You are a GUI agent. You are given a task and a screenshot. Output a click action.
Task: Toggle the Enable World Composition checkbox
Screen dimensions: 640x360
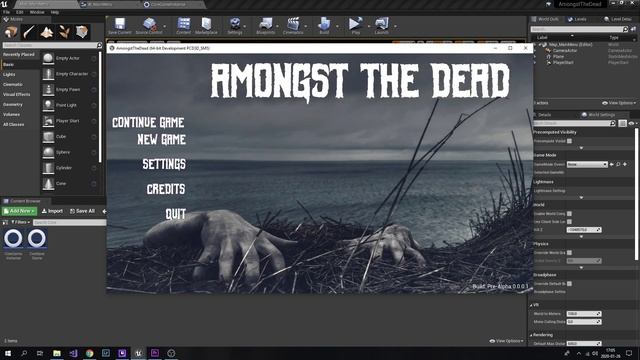(569, 213)
